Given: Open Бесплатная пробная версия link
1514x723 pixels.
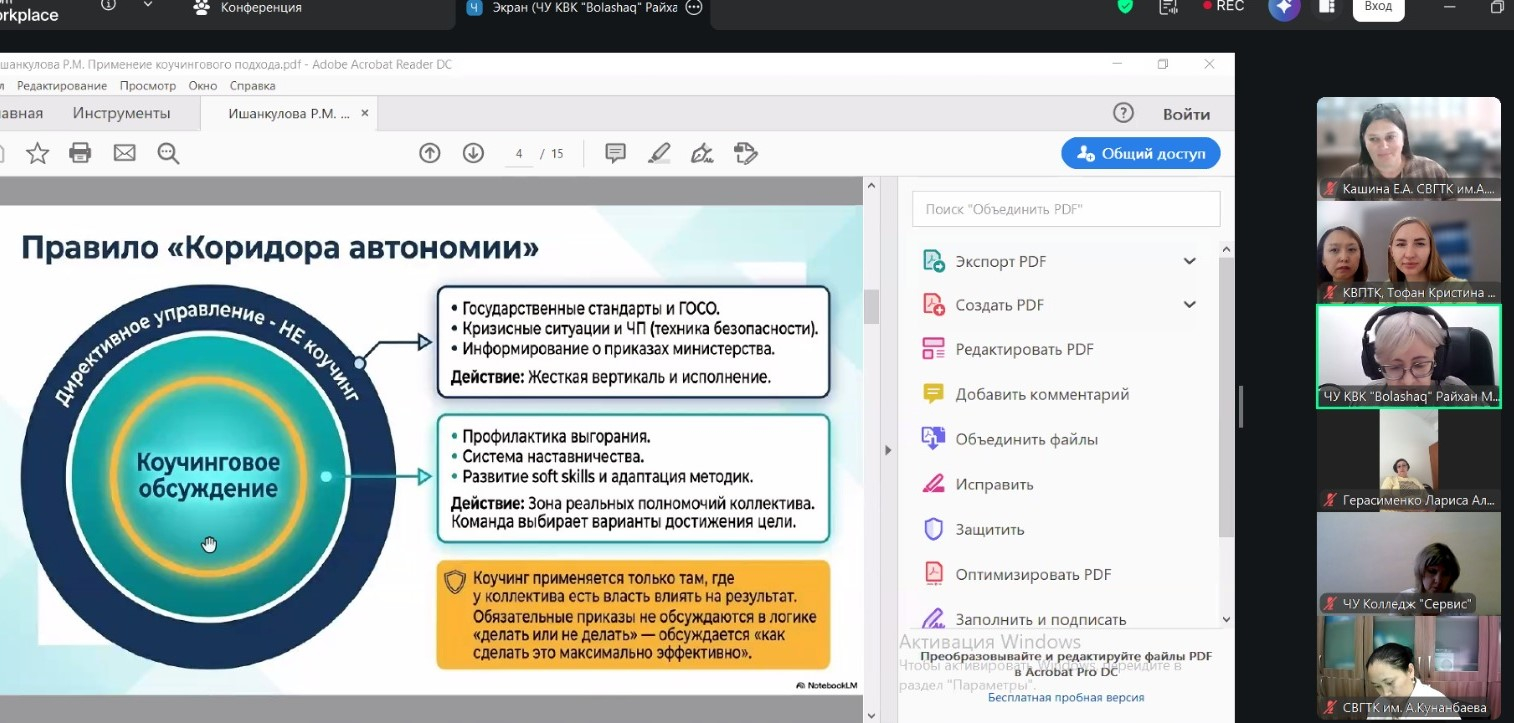Looking at the screenshot, I should coord(1066,697).
